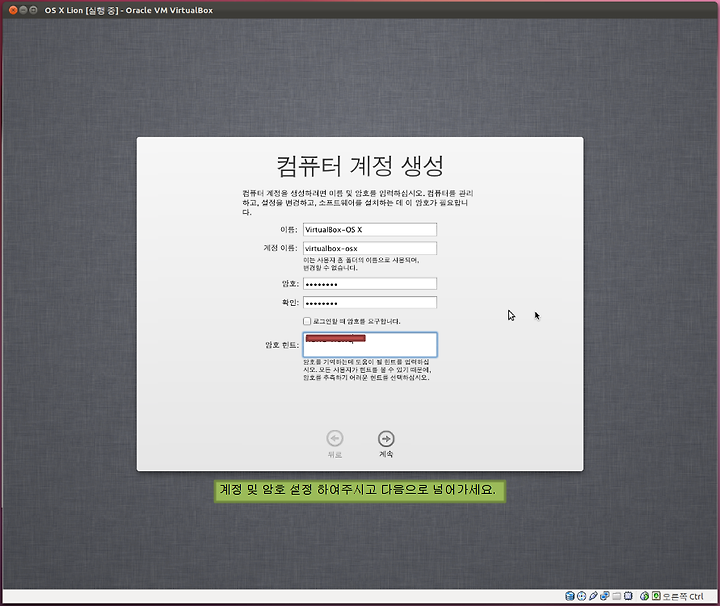Click inside the 암호 힌트 password hint box

point(370,345)
